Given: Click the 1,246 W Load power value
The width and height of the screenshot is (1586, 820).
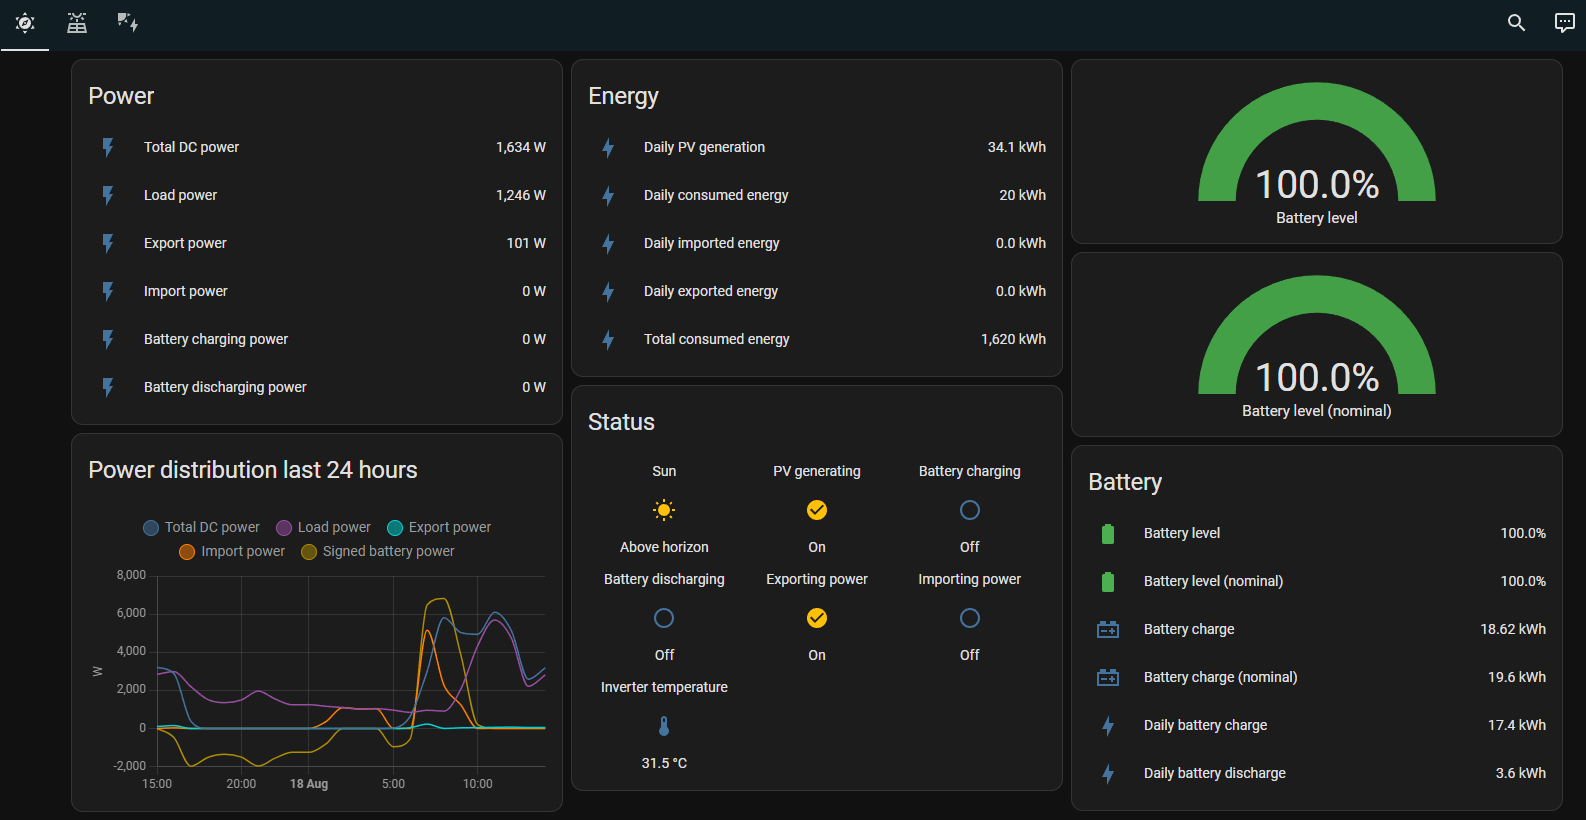Looking at the screenshot, I should pyautogui.click(x=521, y=195).
